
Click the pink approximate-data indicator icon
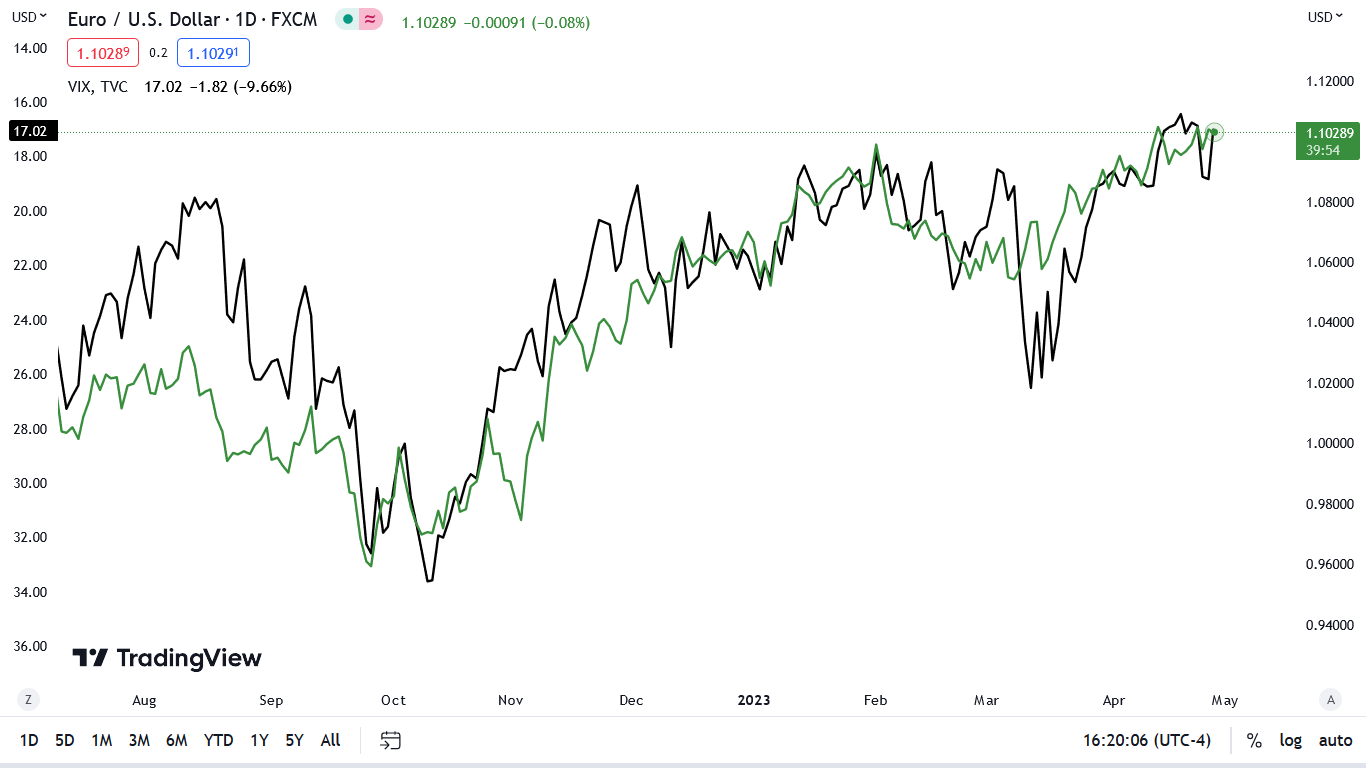370,19
